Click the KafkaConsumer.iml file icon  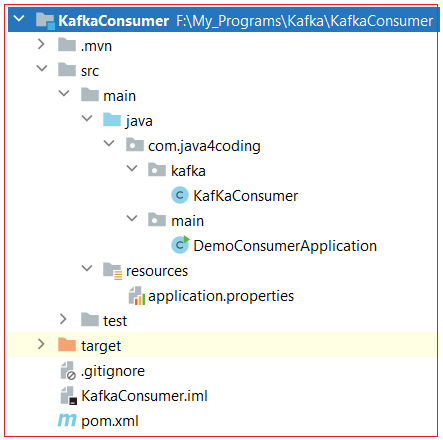(x=69, y=396)
